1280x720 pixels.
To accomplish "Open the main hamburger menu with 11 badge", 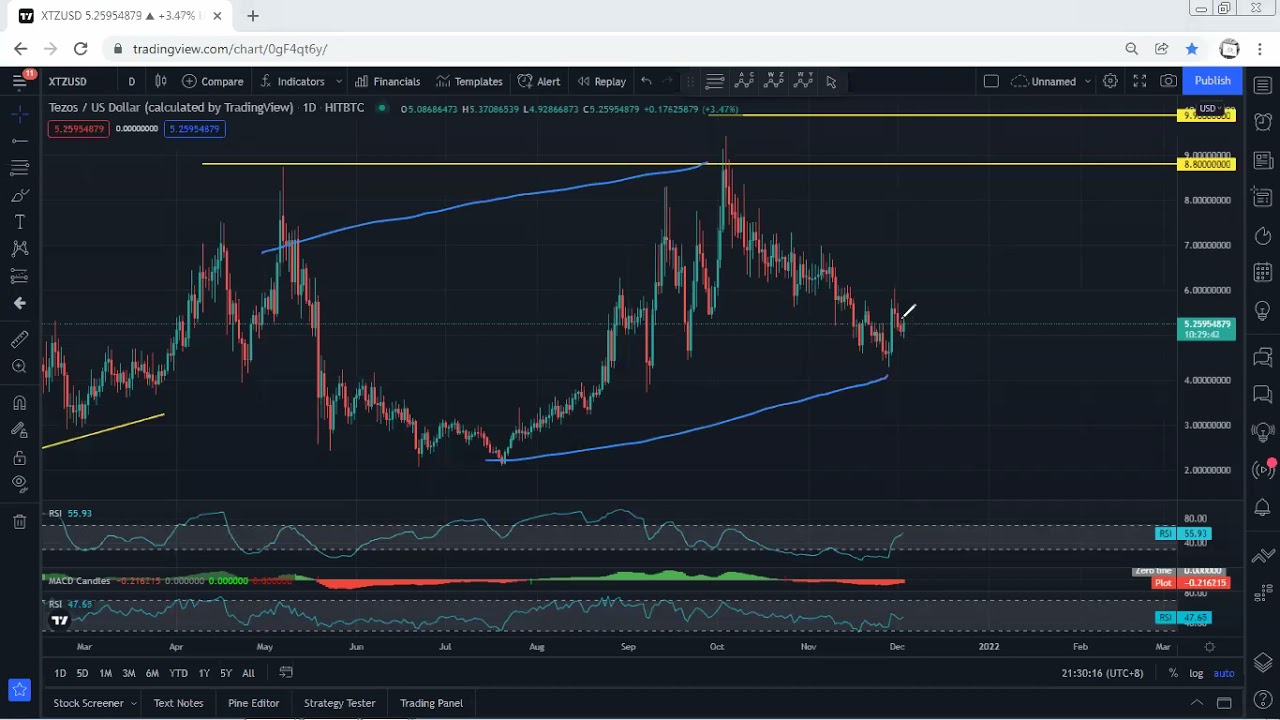I will point(19,81).
